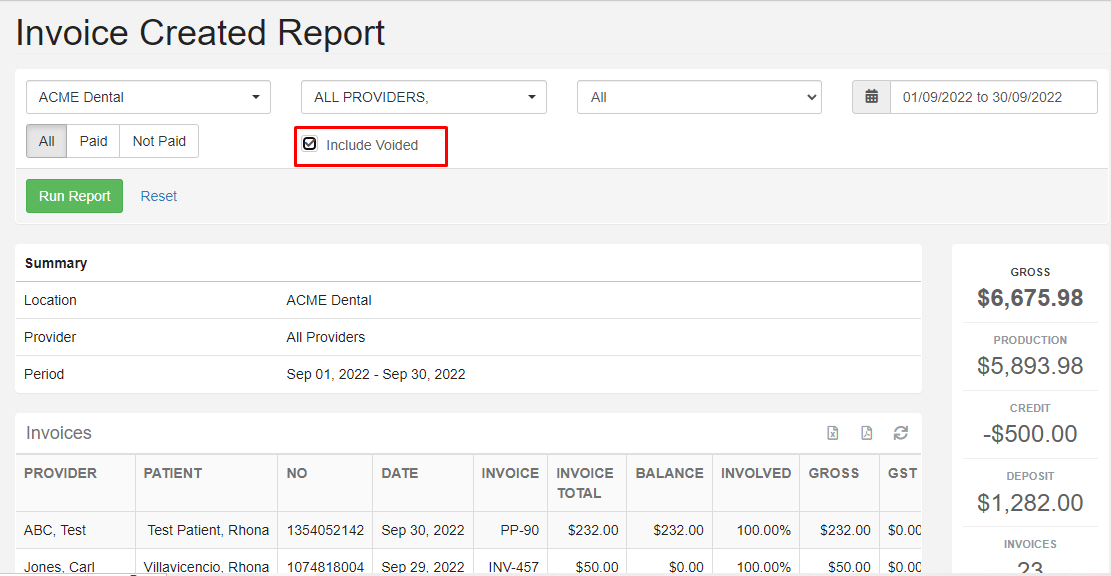Sort by INVOICE TOTAL column header

(585, 483)
